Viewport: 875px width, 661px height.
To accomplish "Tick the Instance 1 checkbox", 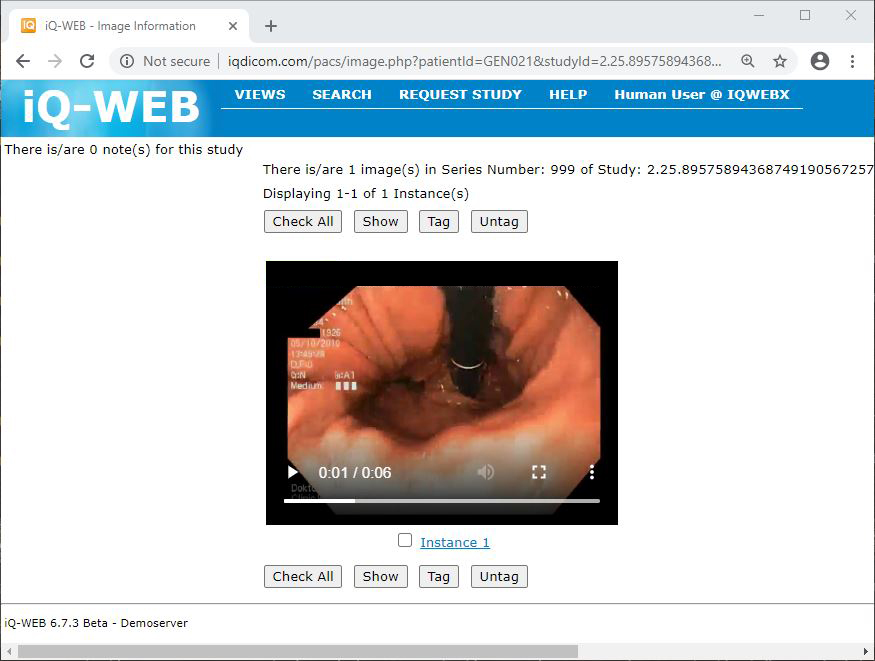I will [405, 540].
